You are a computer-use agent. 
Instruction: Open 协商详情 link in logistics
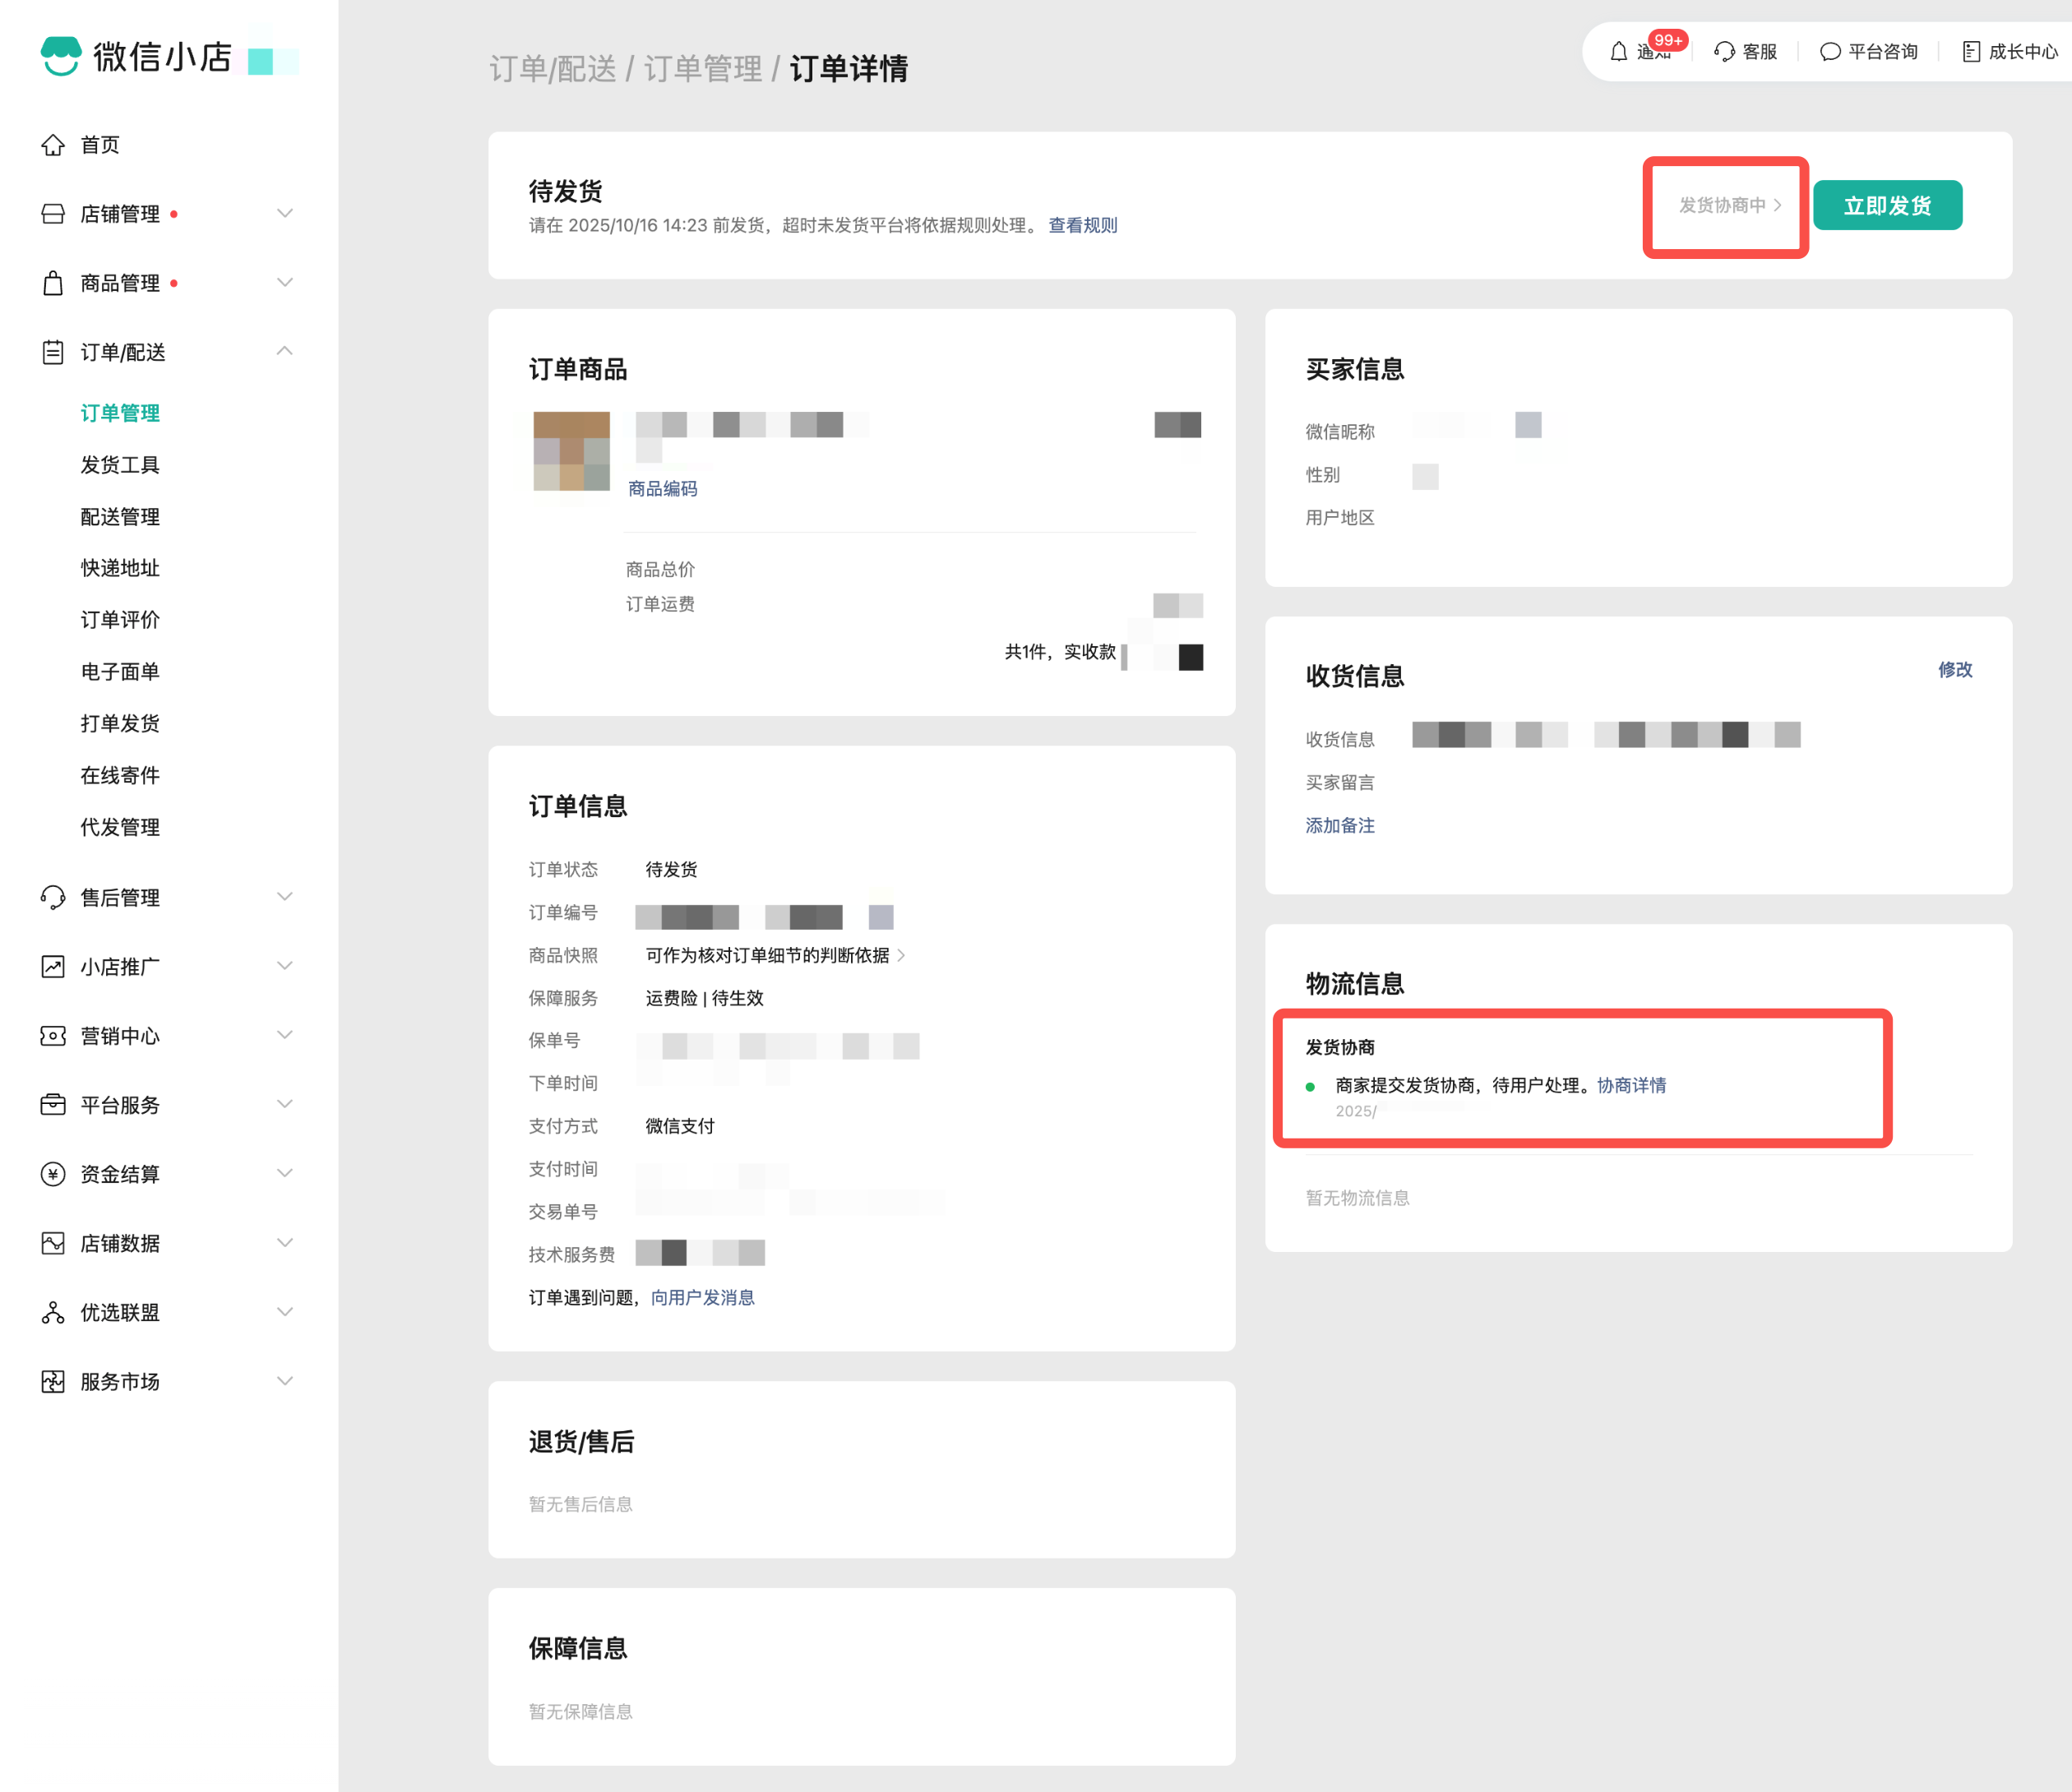tap(1631, 1085)
